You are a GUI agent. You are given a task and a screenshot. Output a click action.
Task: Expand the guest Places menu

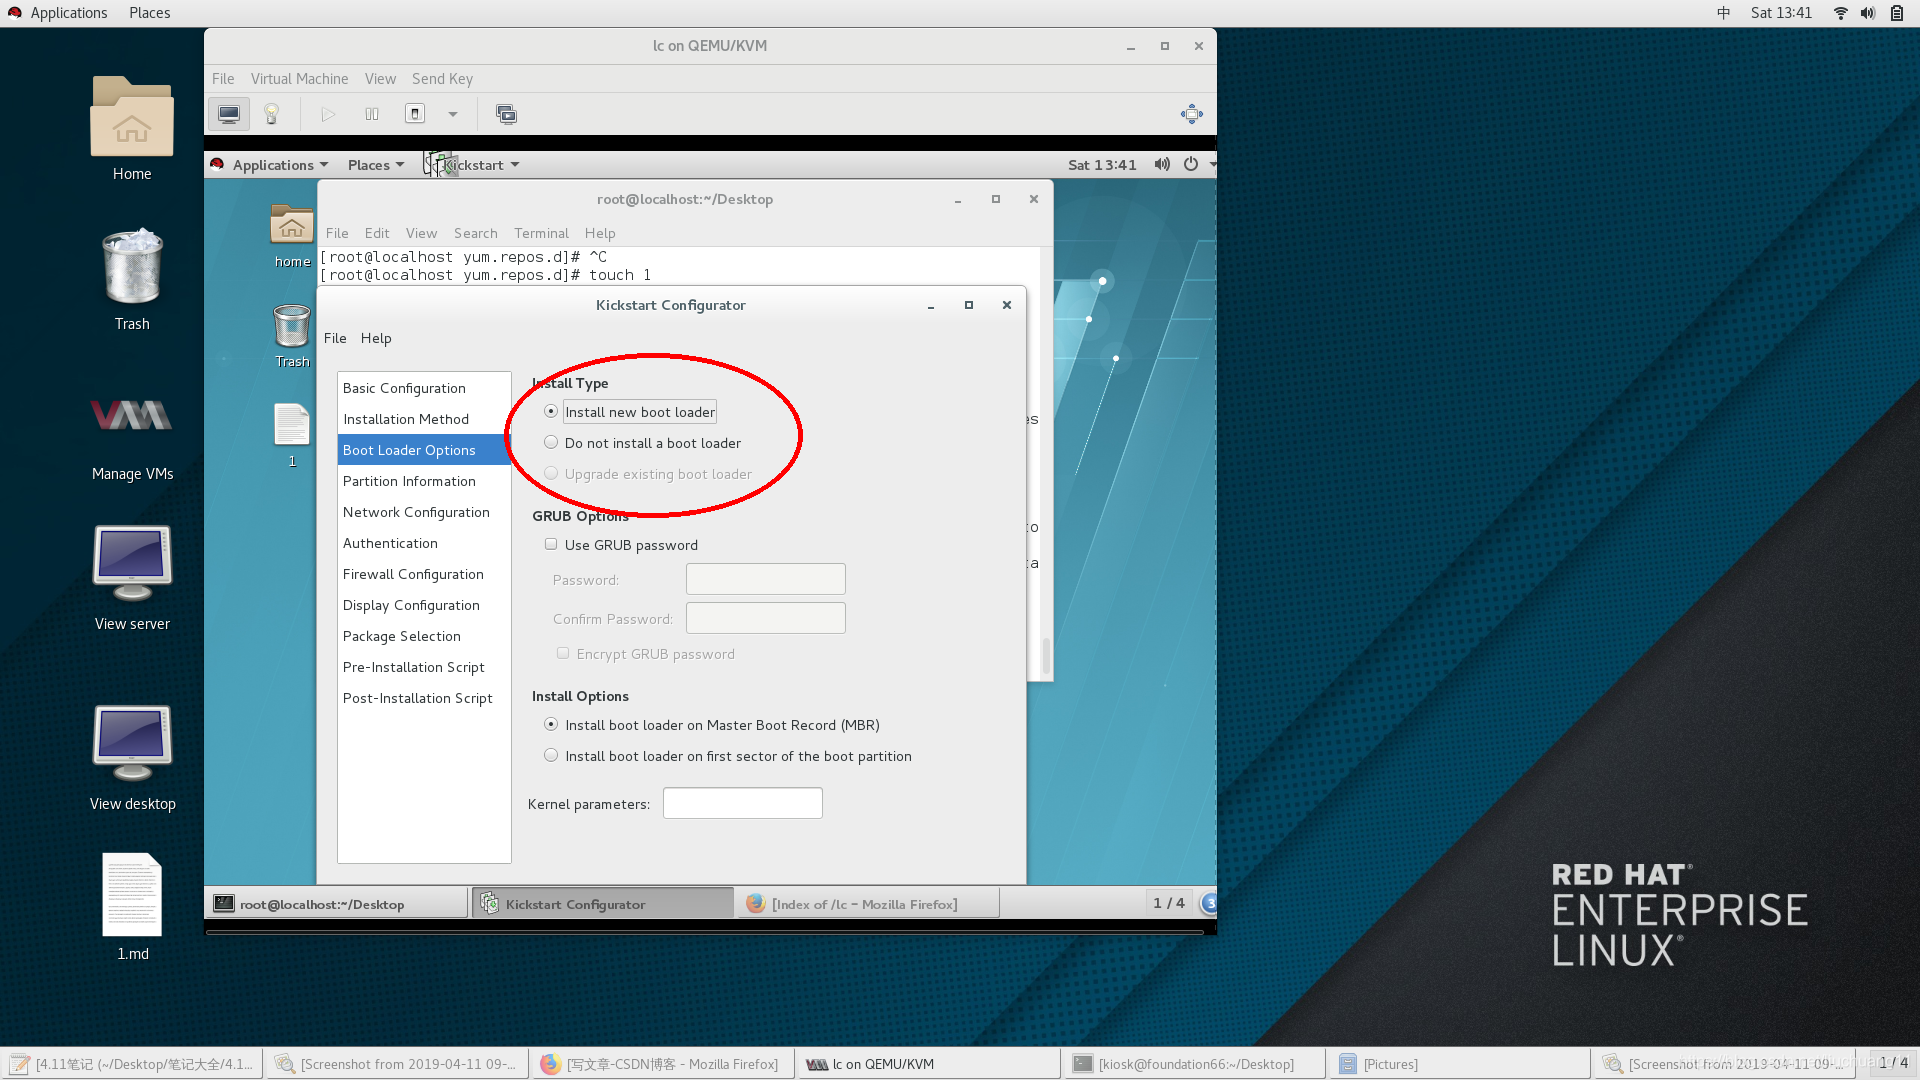(x=375, y=165)
